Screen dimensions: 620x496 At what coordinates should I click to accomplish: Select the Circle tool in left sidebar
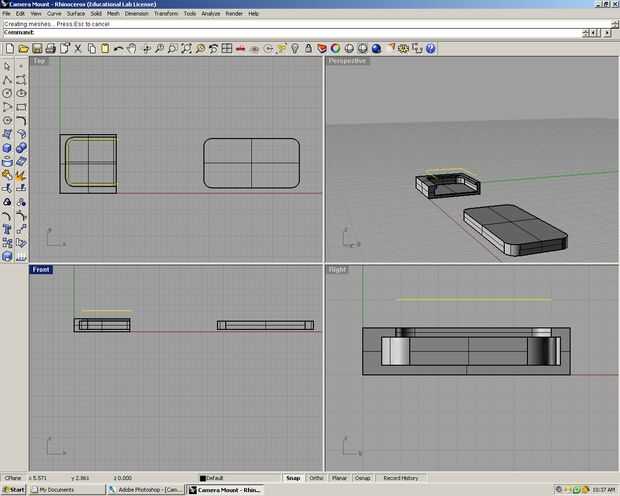tap(7, 93)
